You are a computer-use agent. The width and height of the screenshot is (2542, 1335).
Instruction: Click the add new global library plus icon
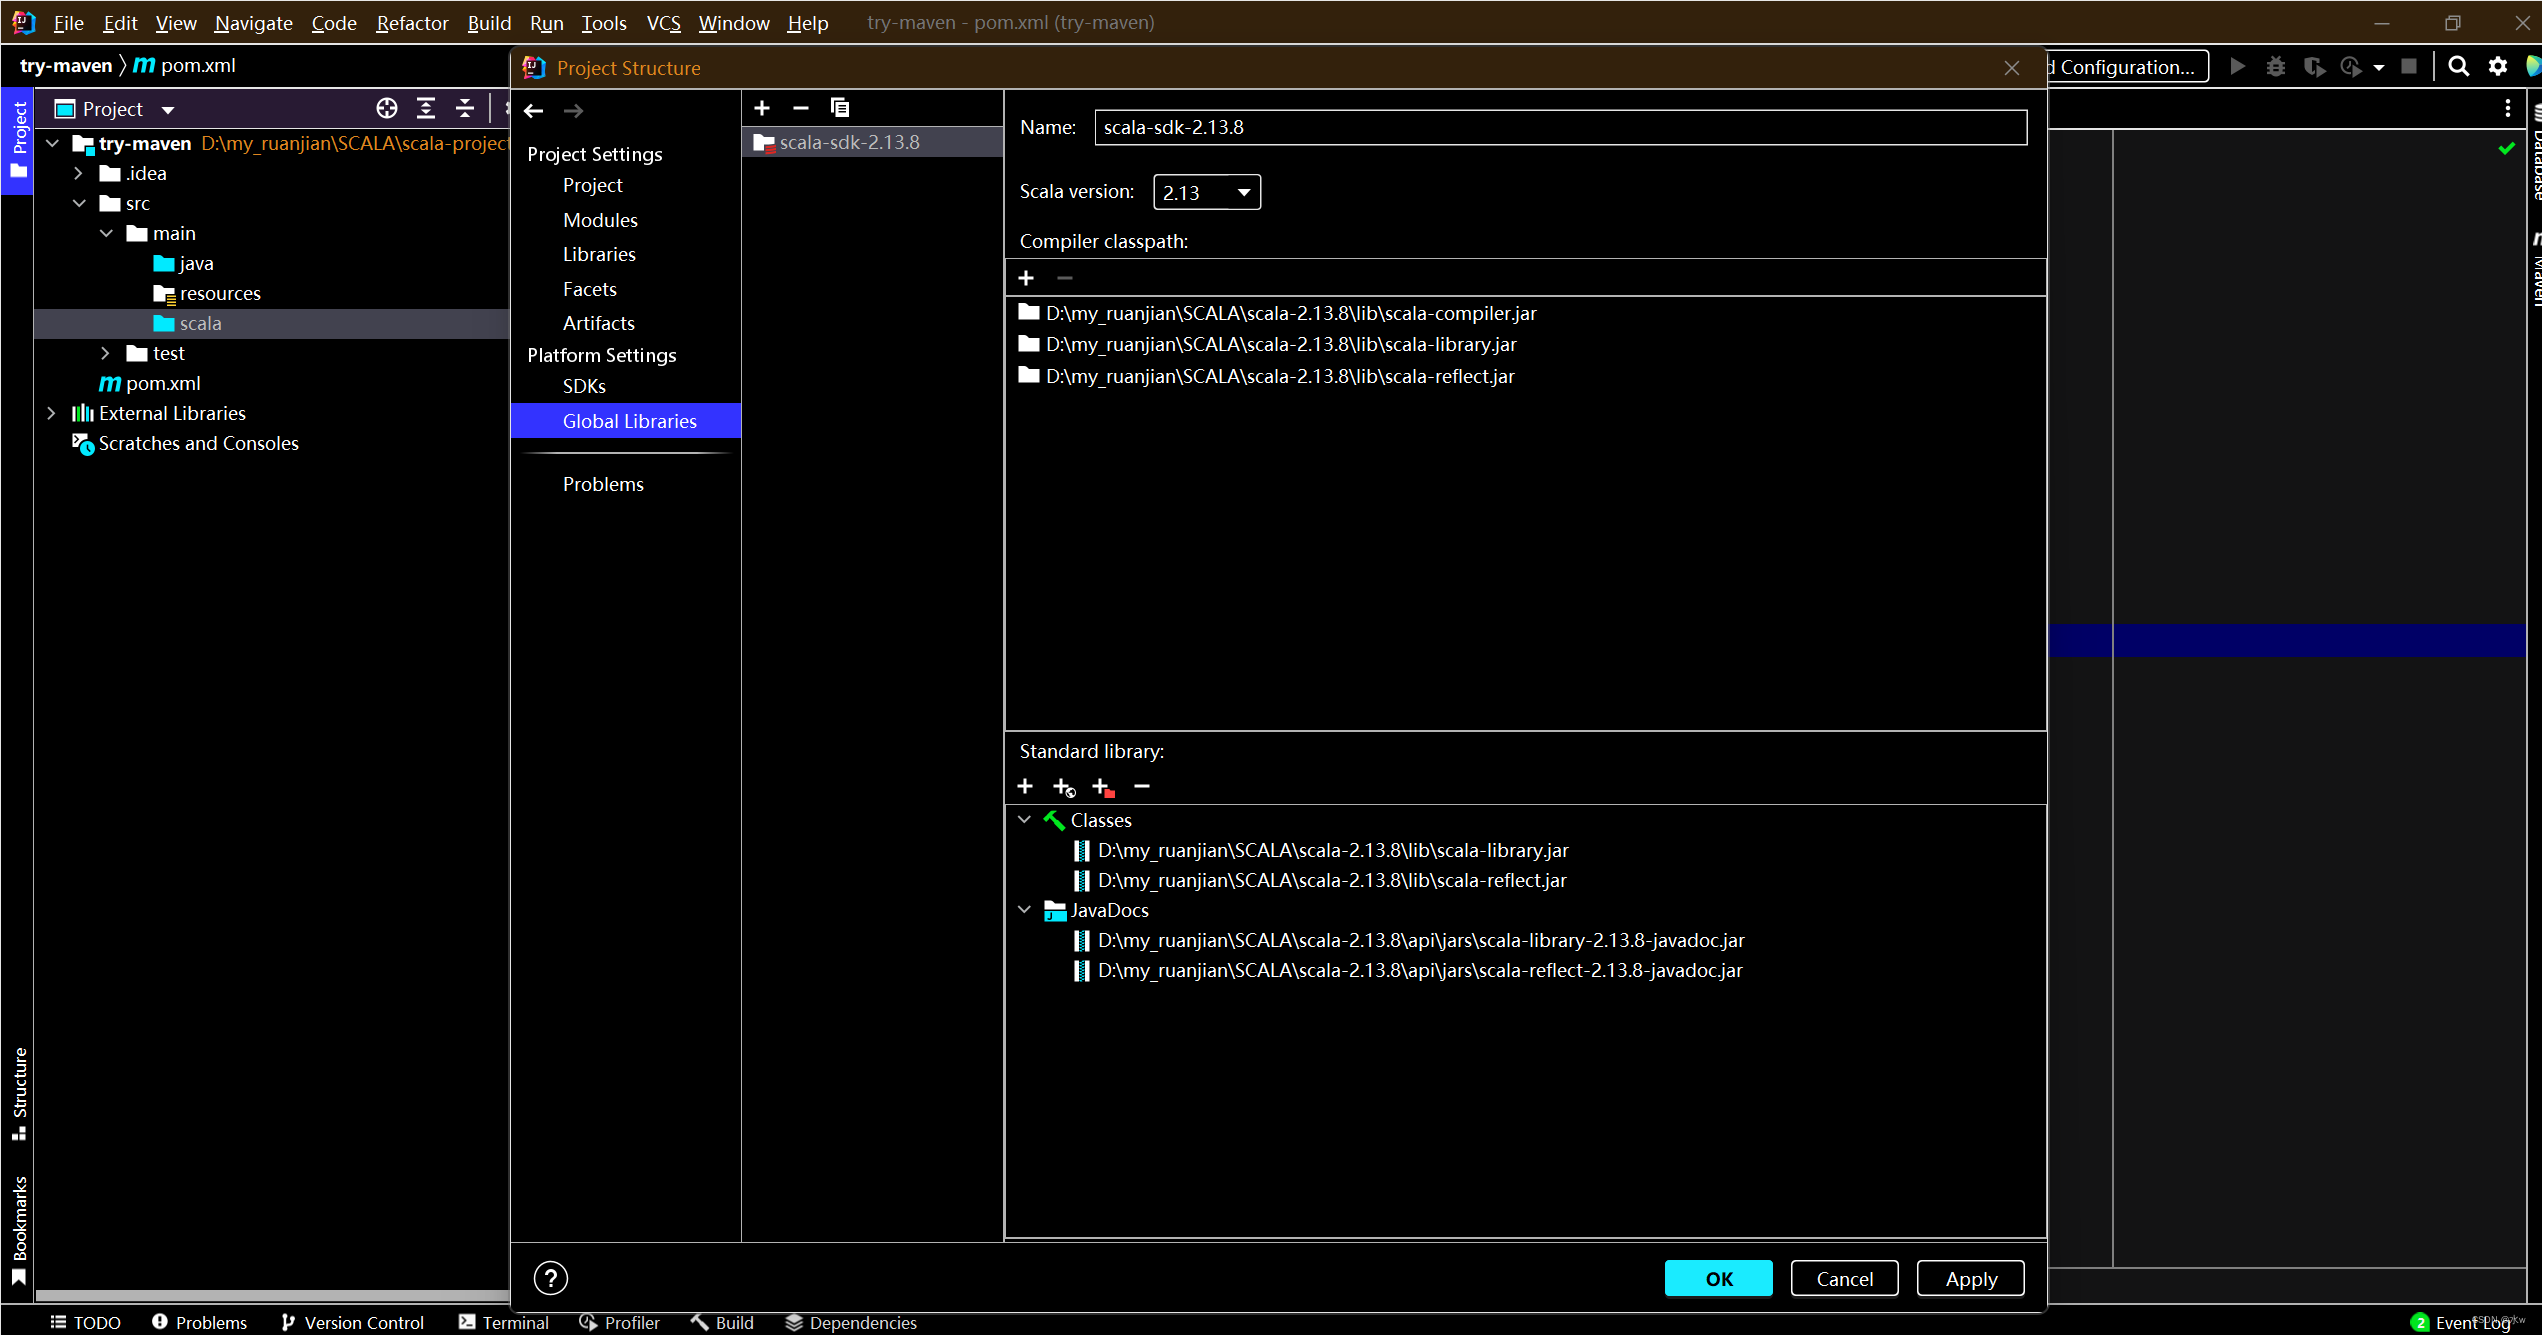762,108
